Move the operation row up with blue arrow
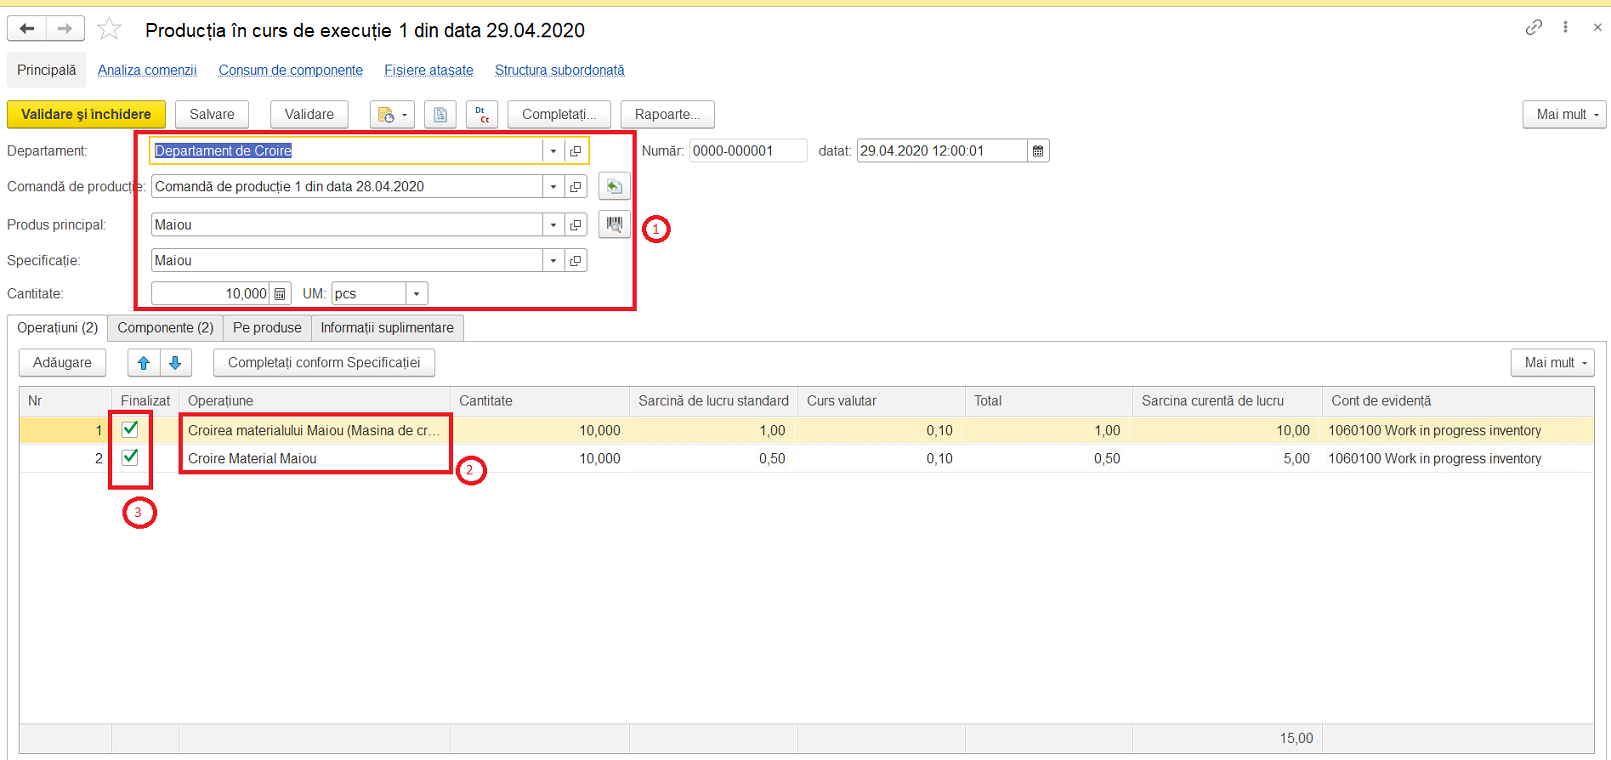Image resolution: width=1611 pixels, height=760 pixels. (x=144, y=363)
